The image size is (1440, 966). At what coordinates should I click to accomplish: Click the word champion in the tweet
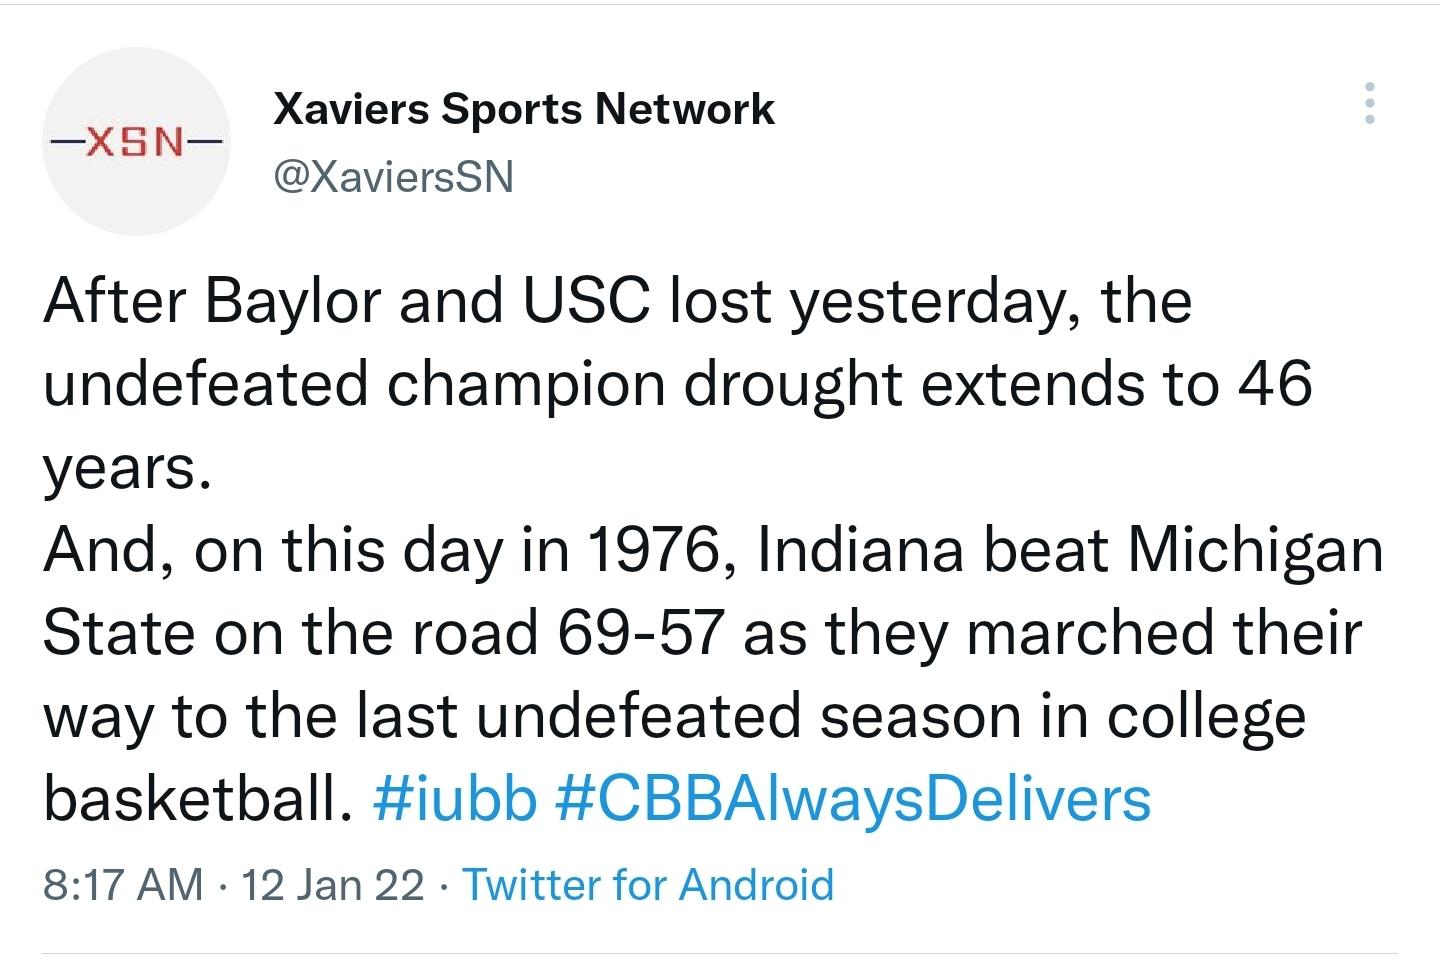coord(526,384)
